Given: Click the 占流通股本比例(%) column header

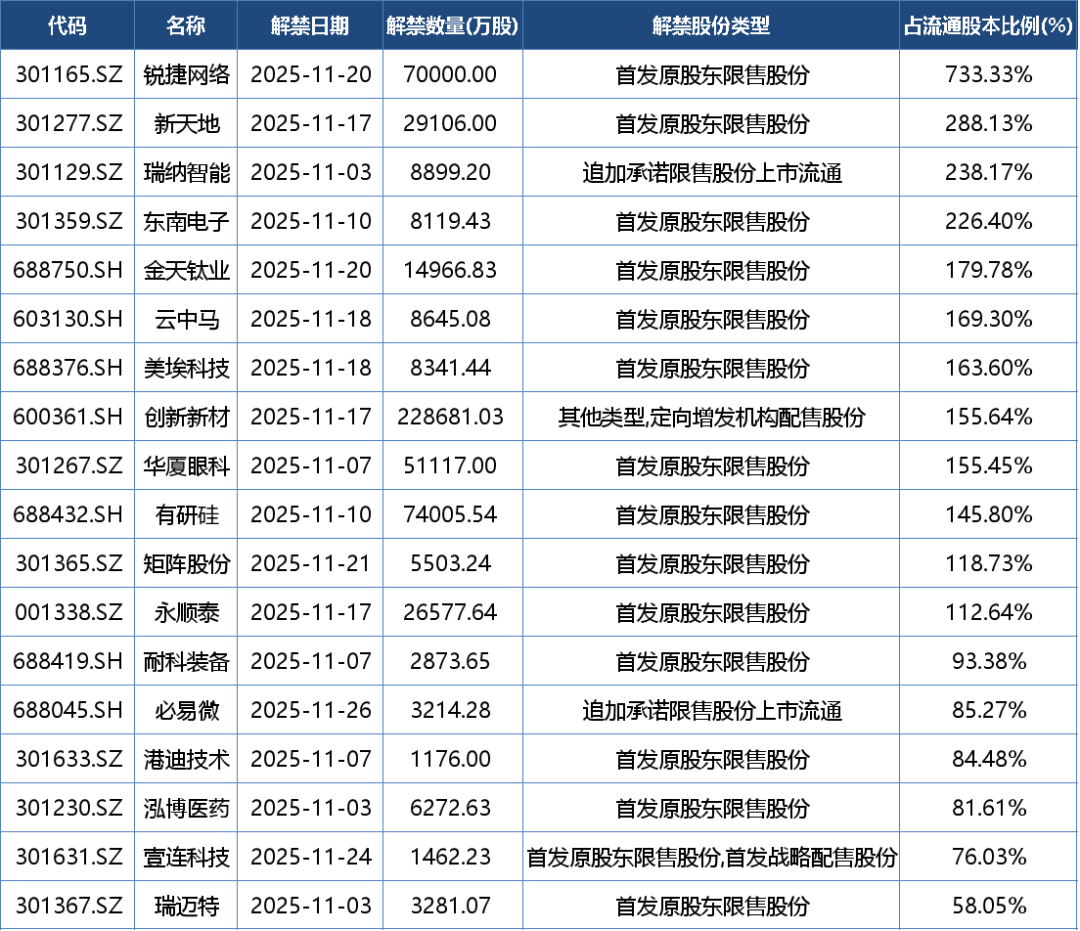Looking at the screenshot, I should (988, 25).
